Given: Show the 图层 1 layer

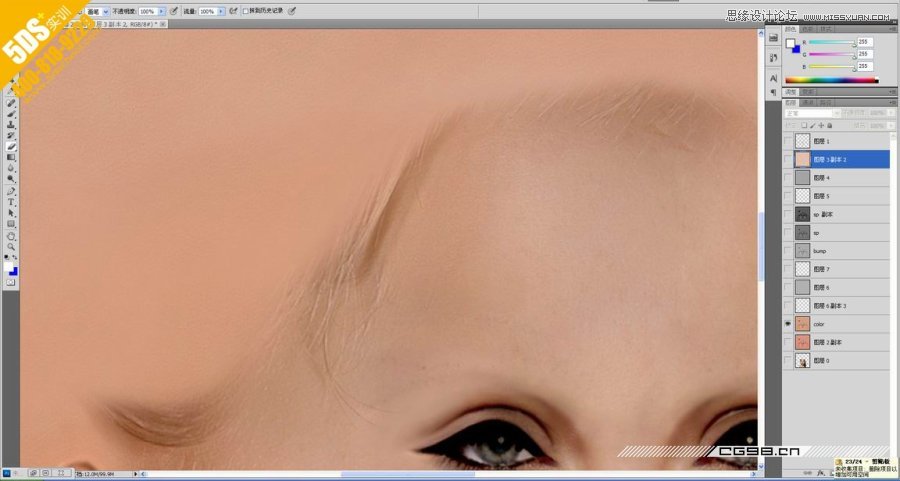Looking at the screenshot, I should tap(788, 141).
